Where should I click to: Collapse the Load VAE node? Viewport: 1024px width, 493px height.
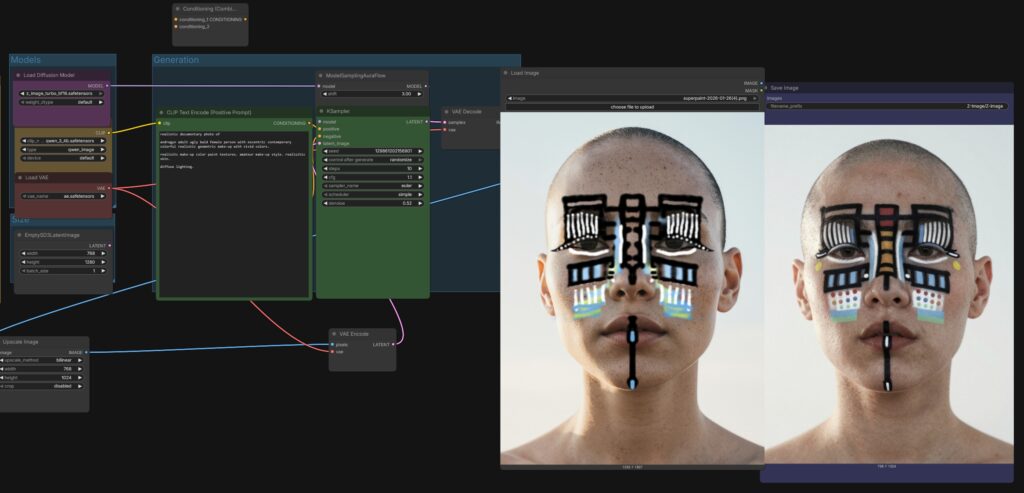[18, 177]
